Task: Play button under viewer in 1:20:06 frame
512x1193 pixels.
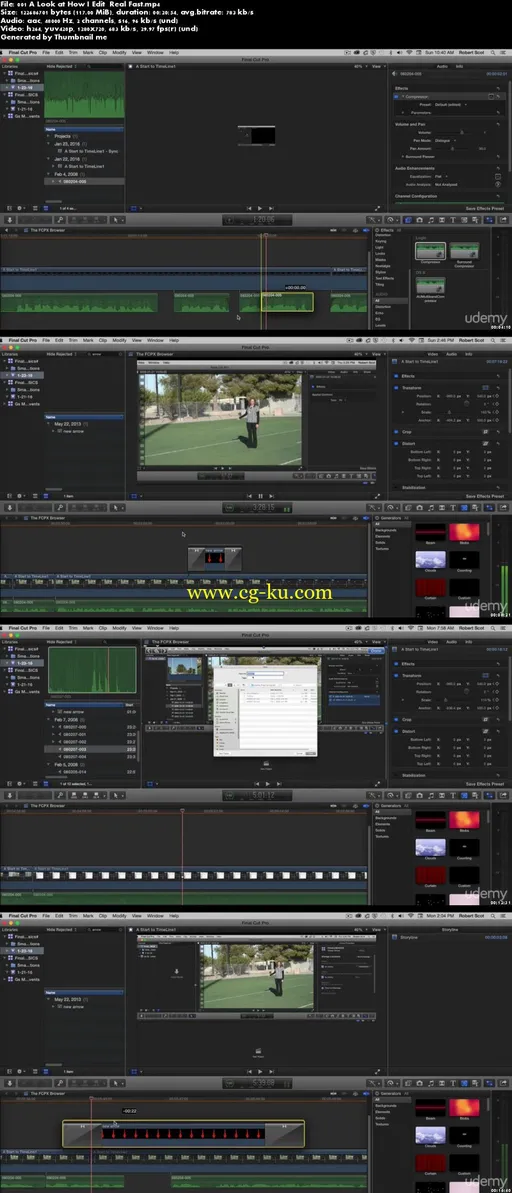Action: click(x=260, y=208)
